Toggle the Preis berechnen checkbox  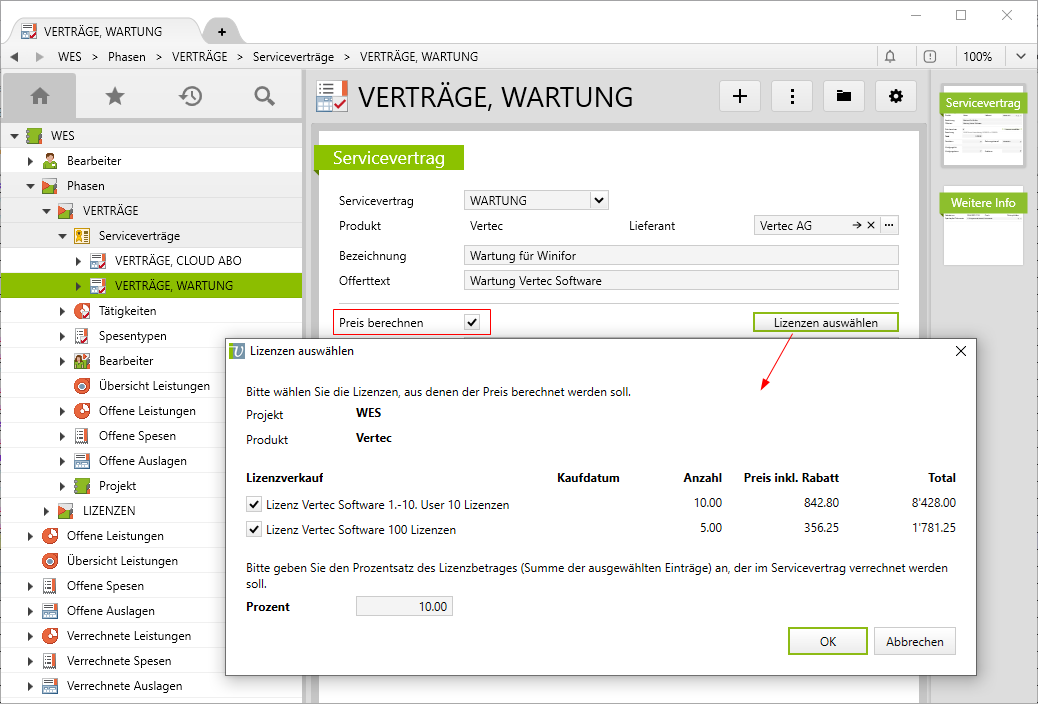tap(472, 323)
